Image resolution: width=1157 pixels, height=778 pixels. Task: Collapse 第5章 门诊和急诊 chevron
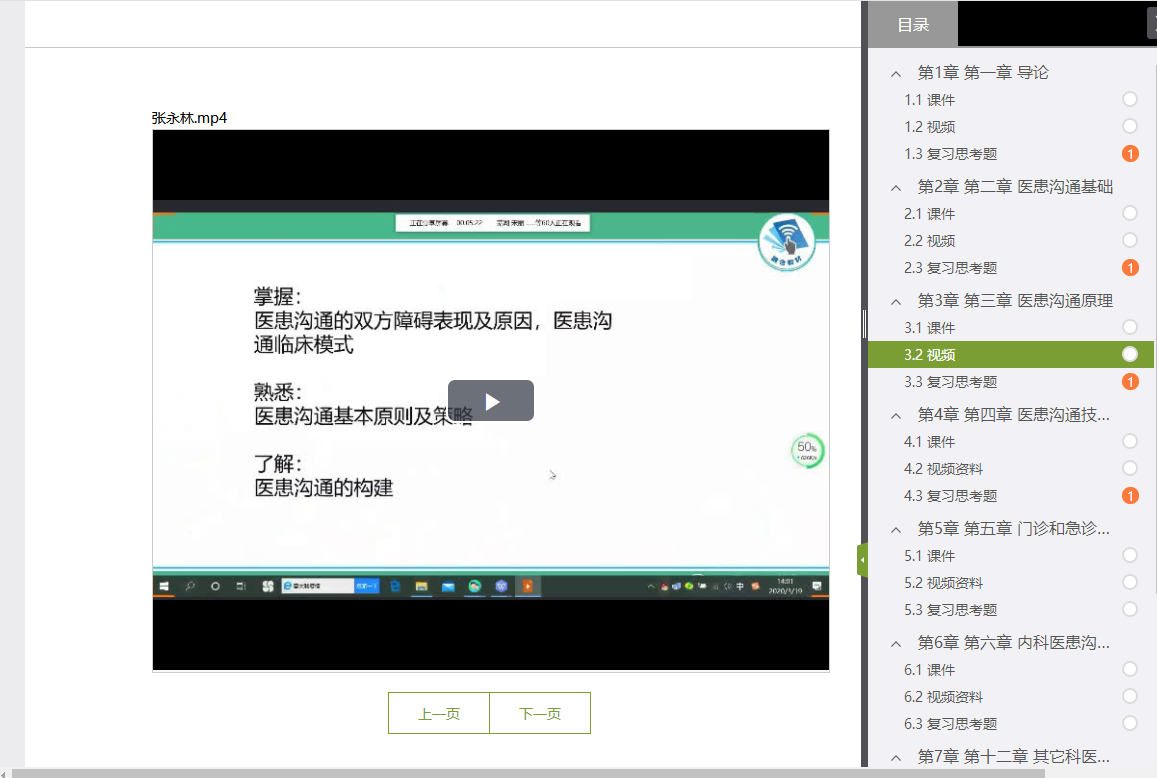coord(896,529)
